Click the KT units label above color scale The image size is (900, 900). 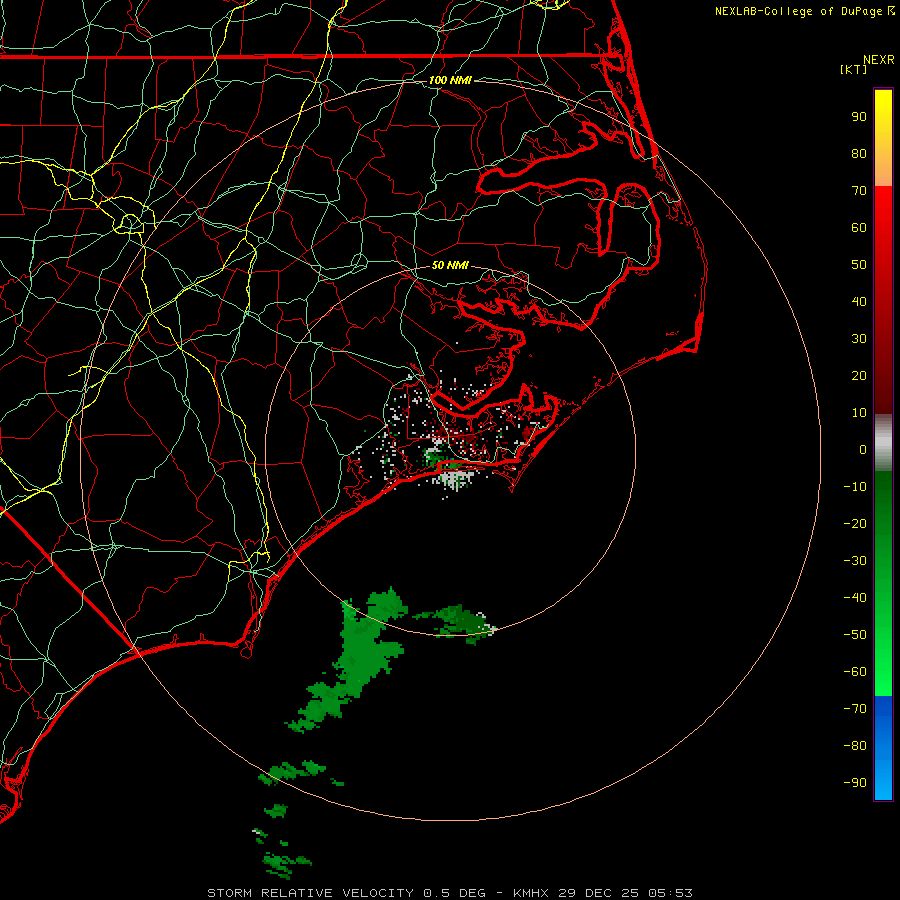point(853,69)
